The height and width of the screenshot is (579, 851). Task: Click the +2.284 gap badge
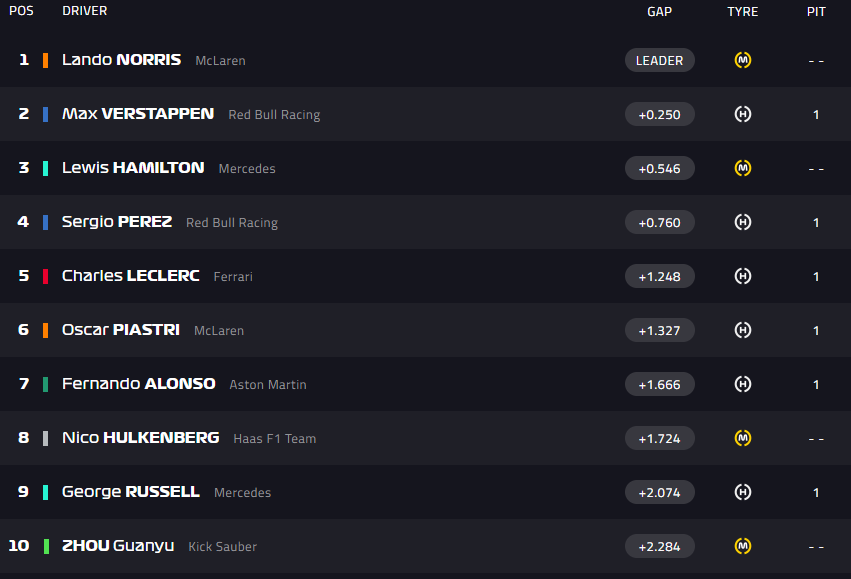tap(659, 546)
